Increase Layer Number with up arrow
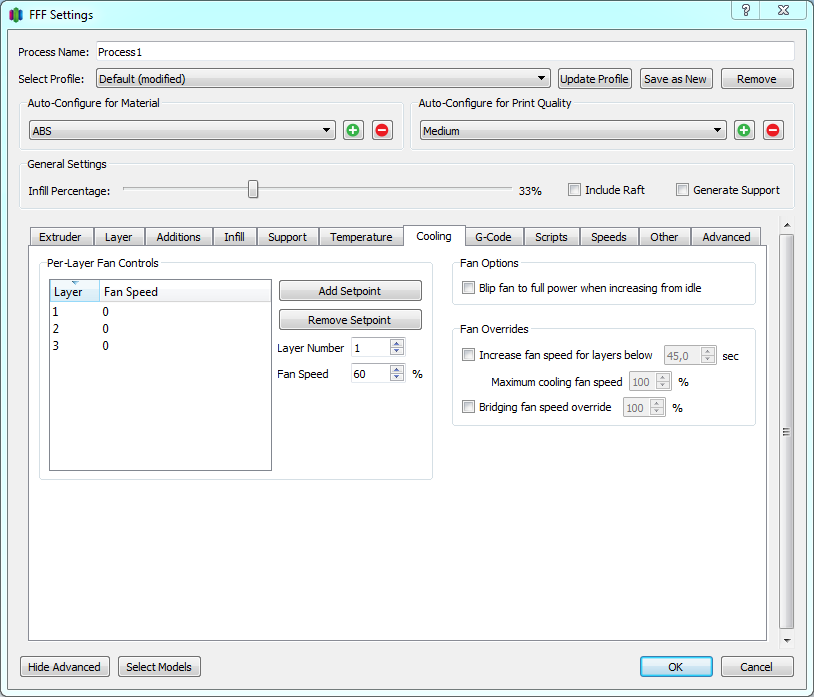The image size is (814, 697). click(x=397, y=343)
